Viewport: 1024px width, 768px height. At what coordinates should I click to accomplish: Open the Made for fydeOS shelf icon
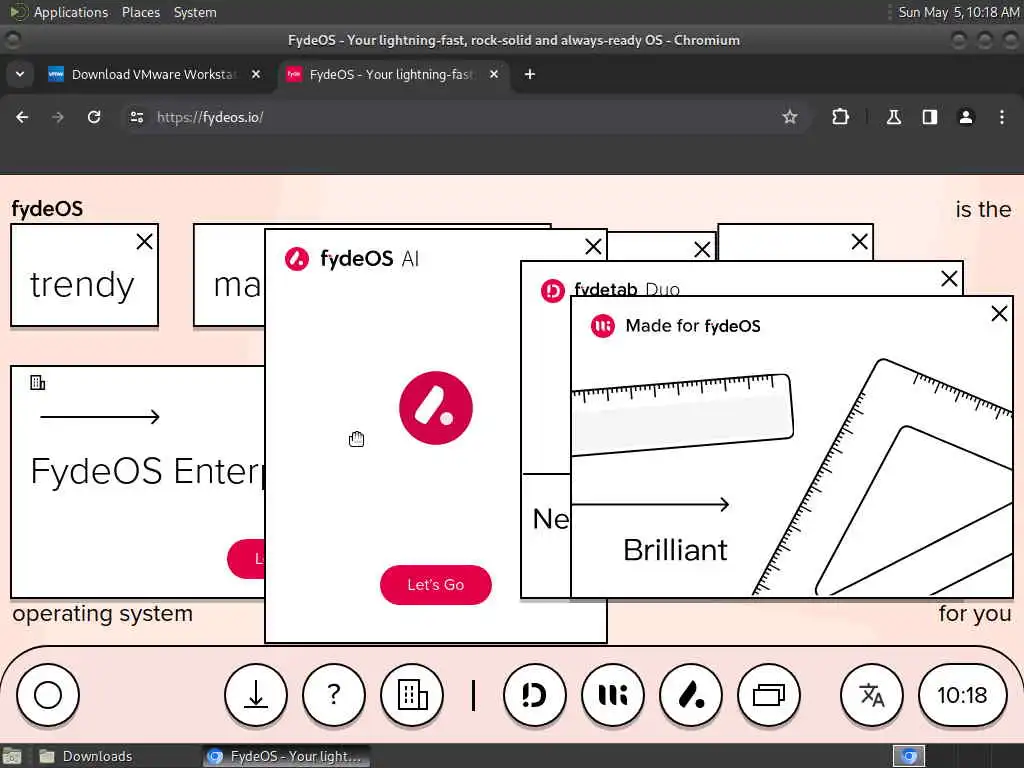coord(613,695)
